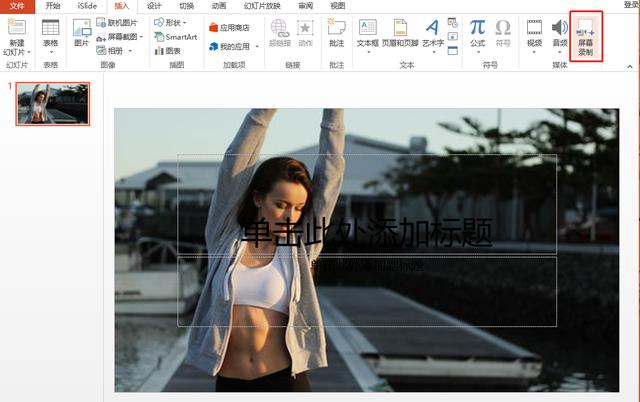Switch to the 设计 tab
Screen dimensions: 640x402
[x=154, y=5]
